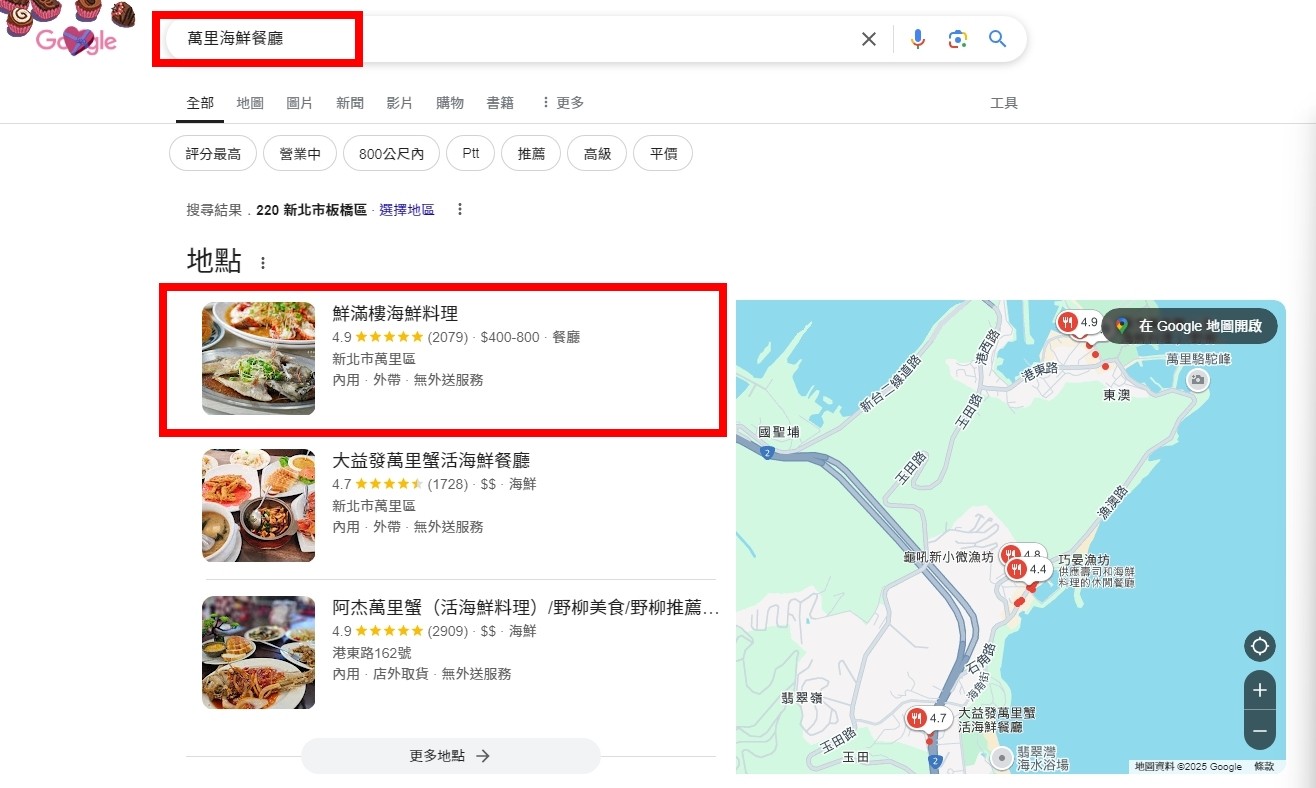Switch to the 地圖 tab
Screen dimensions: 1316x788
click(x=250, y=103)
